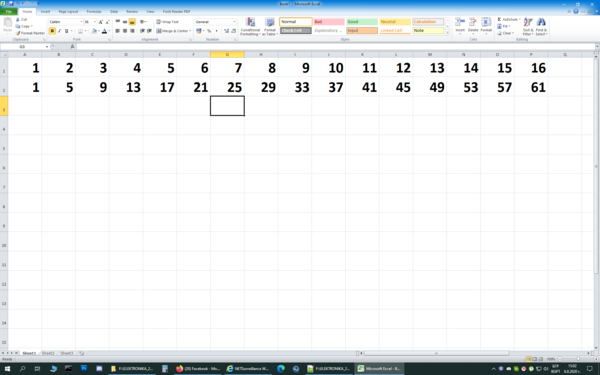Apply Percent Style to cell
Screen dimensions: 600x375
pyautogui.click(x=209, y=31)
